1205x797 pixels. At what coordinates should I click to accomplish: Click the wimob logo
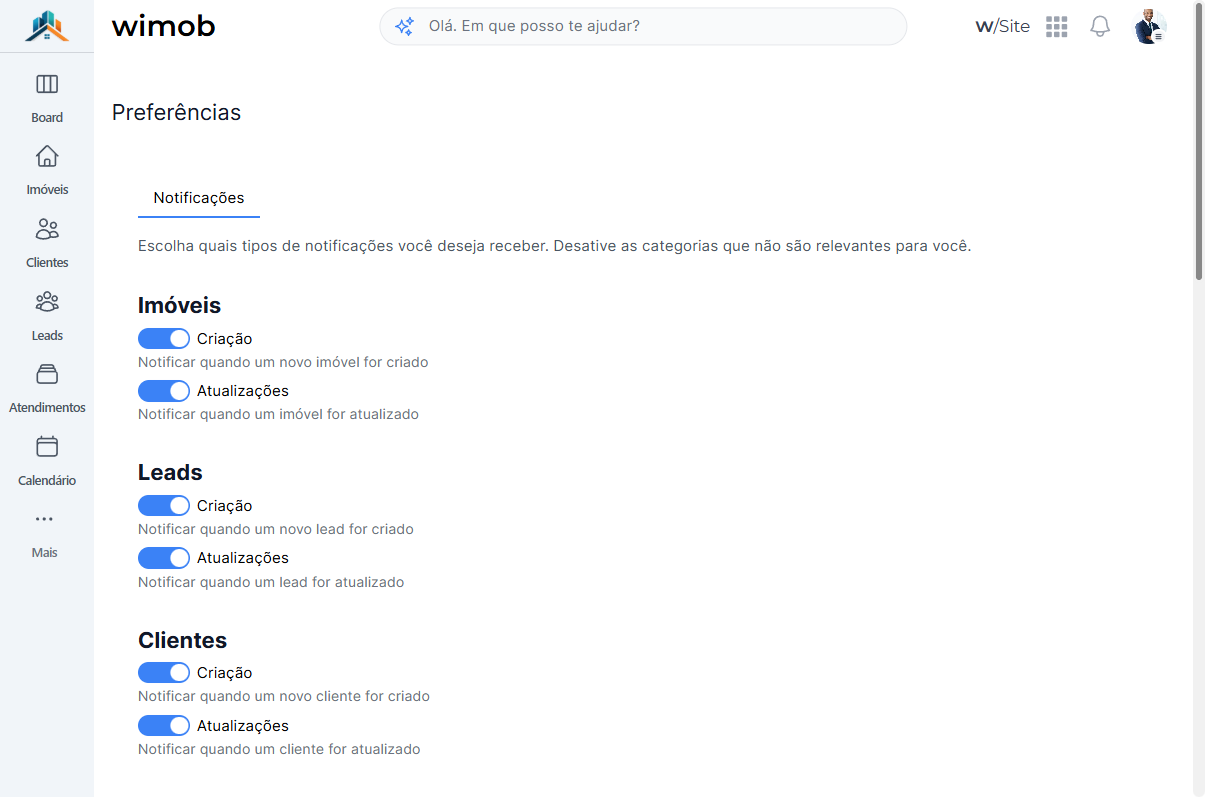pos(164,26)
